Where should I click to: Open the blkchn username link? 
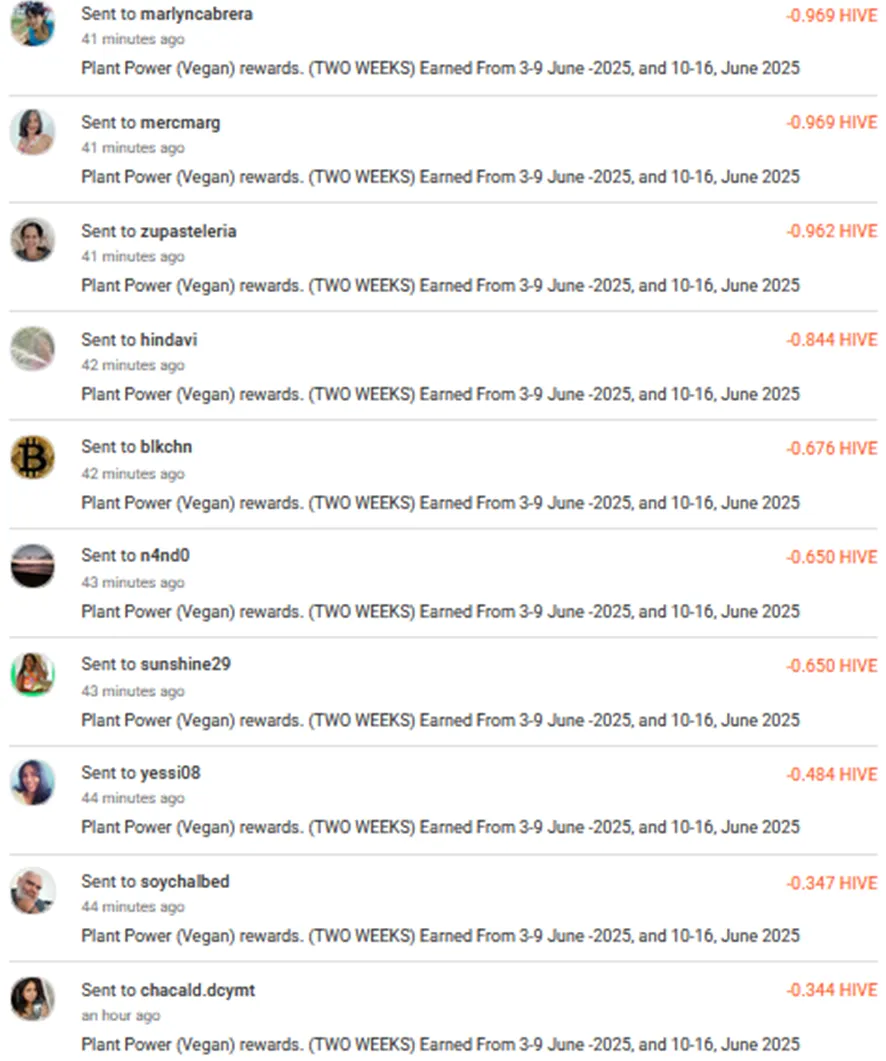(166, 447)
